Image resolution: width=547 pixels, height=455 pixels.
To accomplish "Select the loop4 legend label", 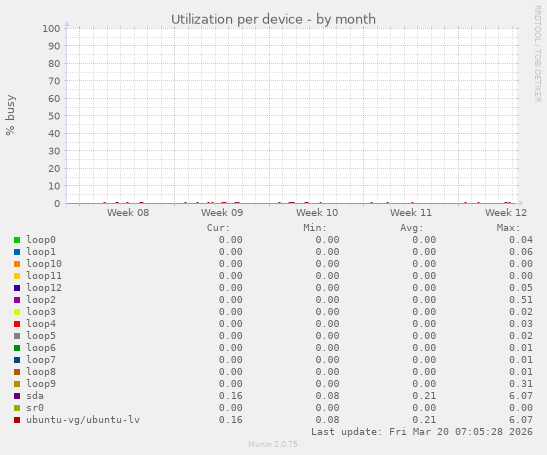I will tap(41, 324).
